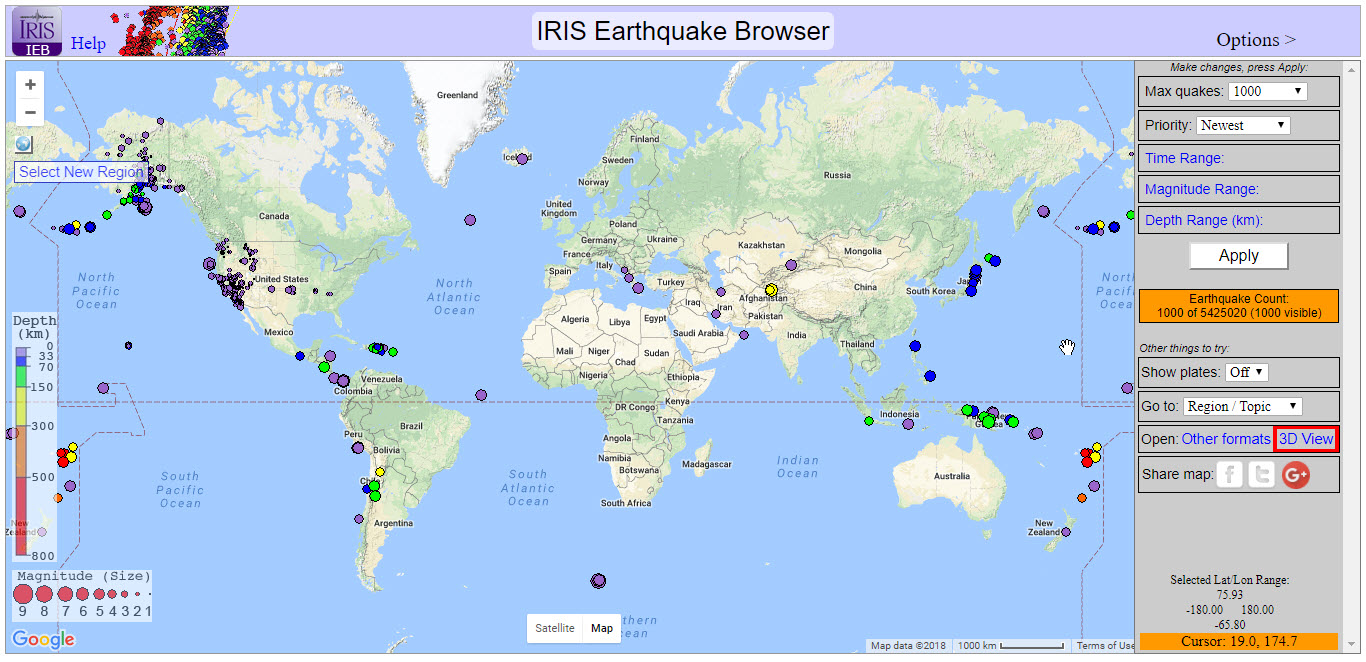The width and height of the screenshot is (1366, 662).
Task: Zoom out with the map minus button
Action: coord(31,112)
